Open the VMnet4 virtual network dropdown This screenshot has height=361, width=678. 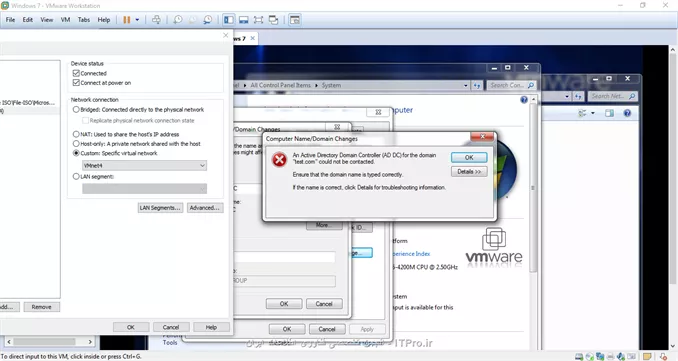(144, 166)
